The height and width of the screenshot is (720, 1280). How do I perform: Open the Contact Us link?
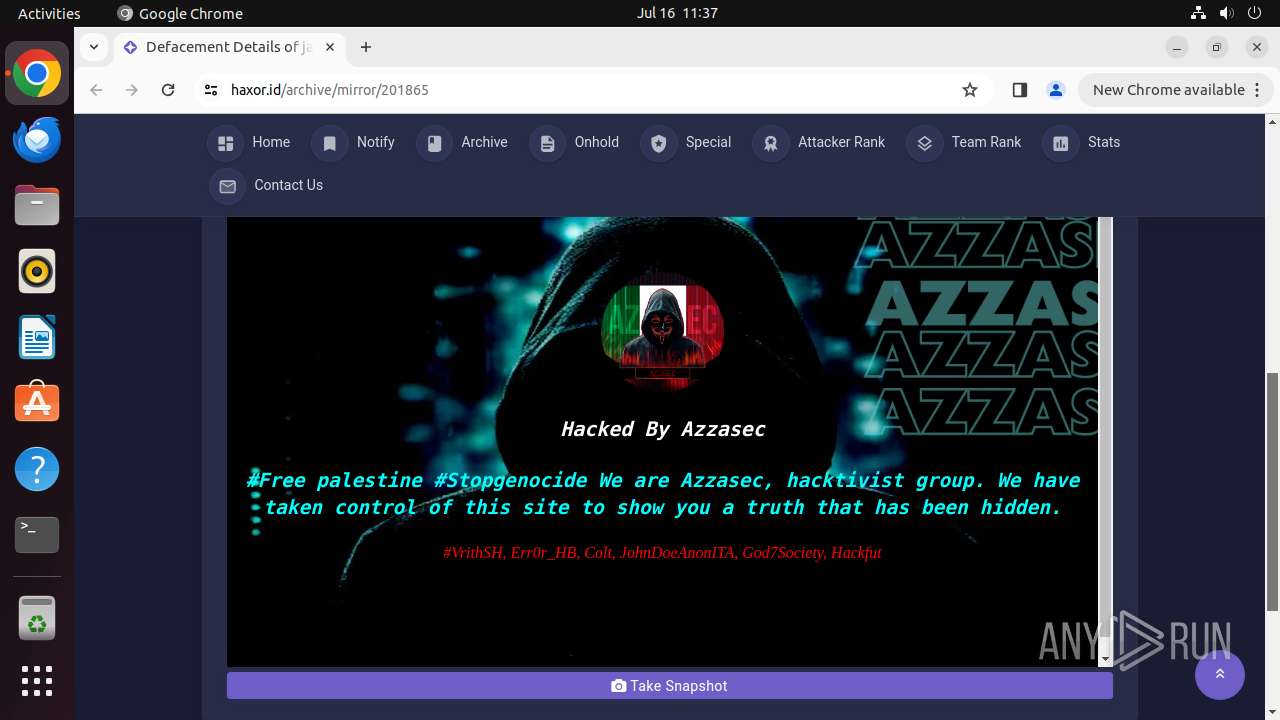pyautogui.click(x=288, y=185)
